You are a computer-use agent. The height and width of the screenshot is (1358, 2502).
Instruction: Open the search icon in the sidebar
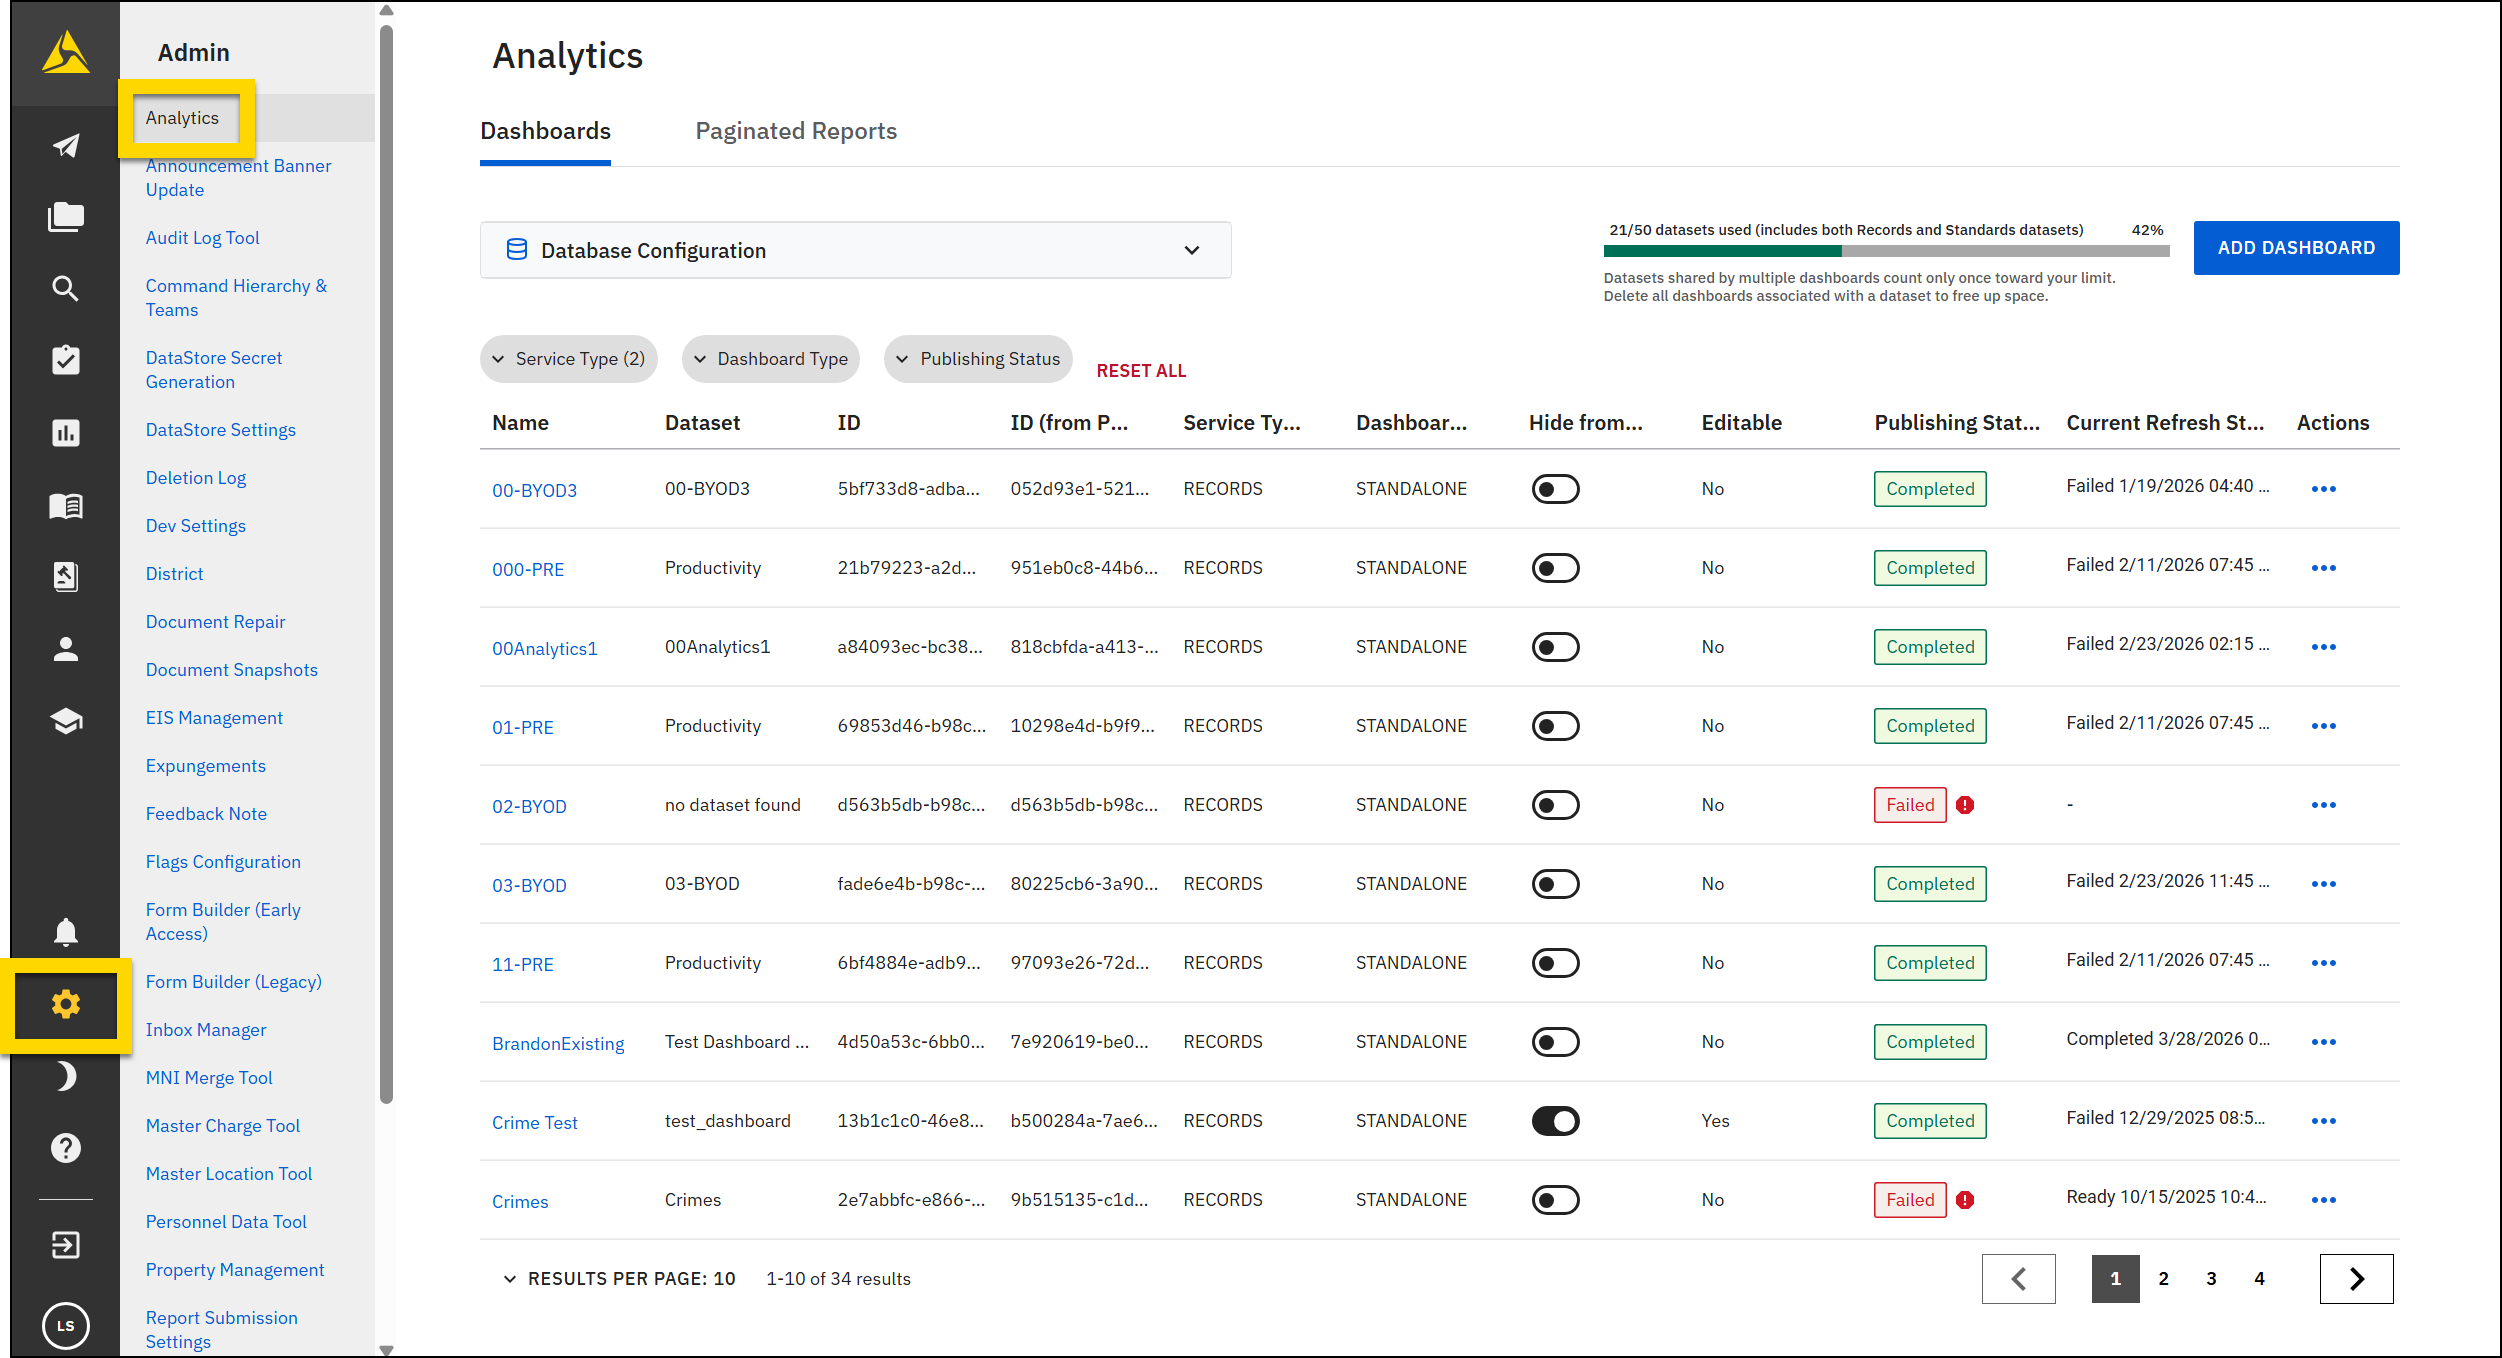pyautogui.click(x=64, y=288)
